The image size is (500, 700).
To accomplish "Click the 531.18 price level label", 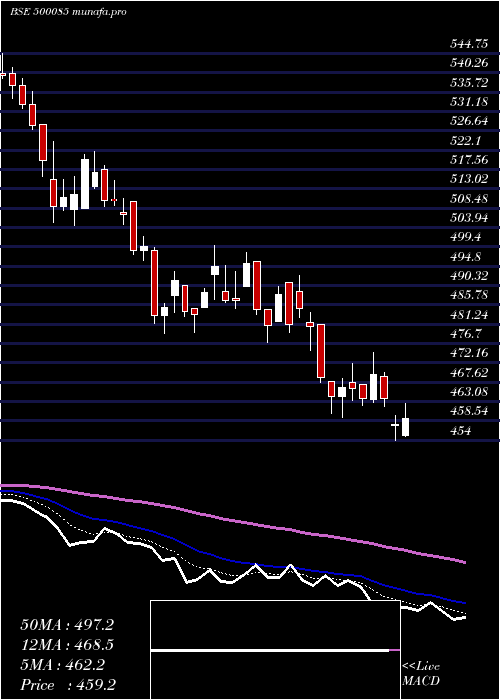I will point(469,102).
